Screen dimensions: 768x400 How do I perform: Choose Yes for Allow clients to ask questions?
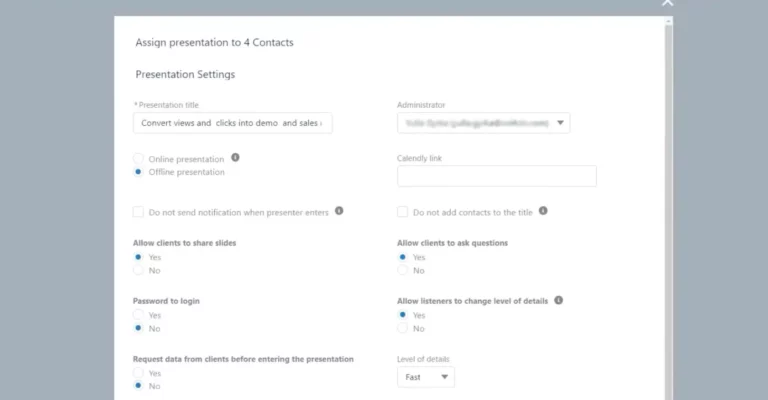(x=402, y=257)
